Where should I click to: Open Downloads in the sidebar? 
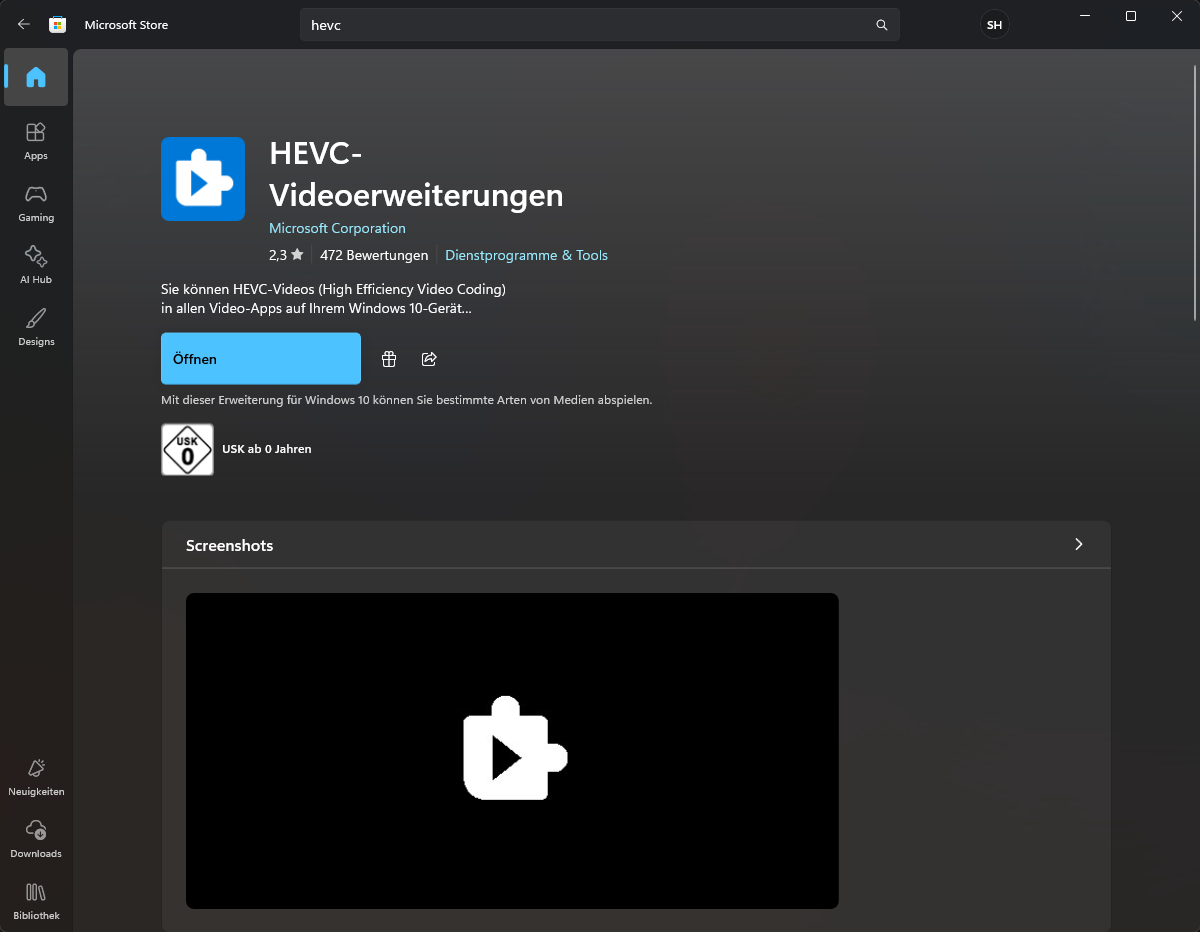[x=36, y=839]
